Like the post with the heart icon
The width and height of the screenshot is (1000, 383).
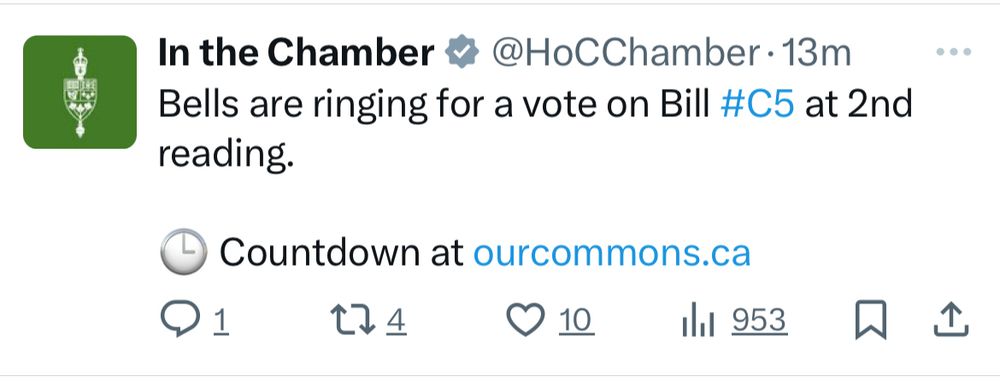point(526,320)
